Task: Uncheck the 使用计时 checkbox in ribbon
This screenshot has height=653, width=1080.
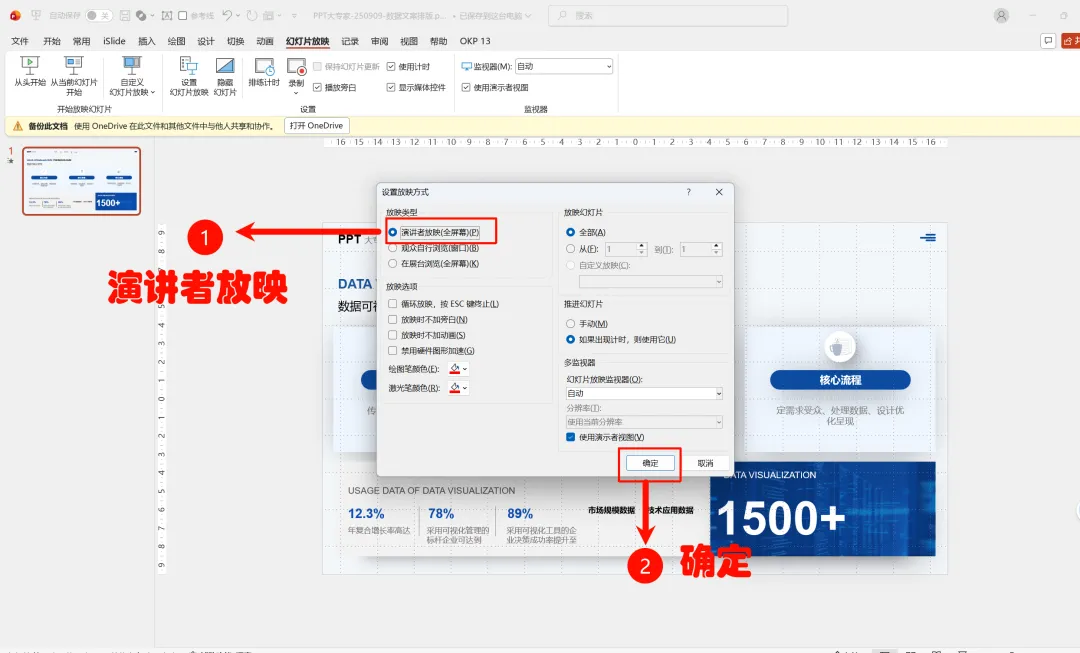Action: [391, 67]
